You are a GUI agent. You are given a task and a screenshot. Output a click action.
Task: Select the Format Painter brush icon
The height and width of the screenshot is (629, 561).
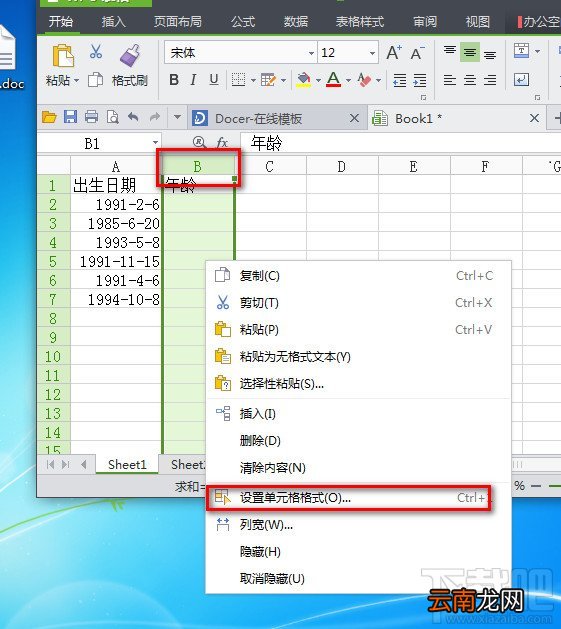[130, 55]
